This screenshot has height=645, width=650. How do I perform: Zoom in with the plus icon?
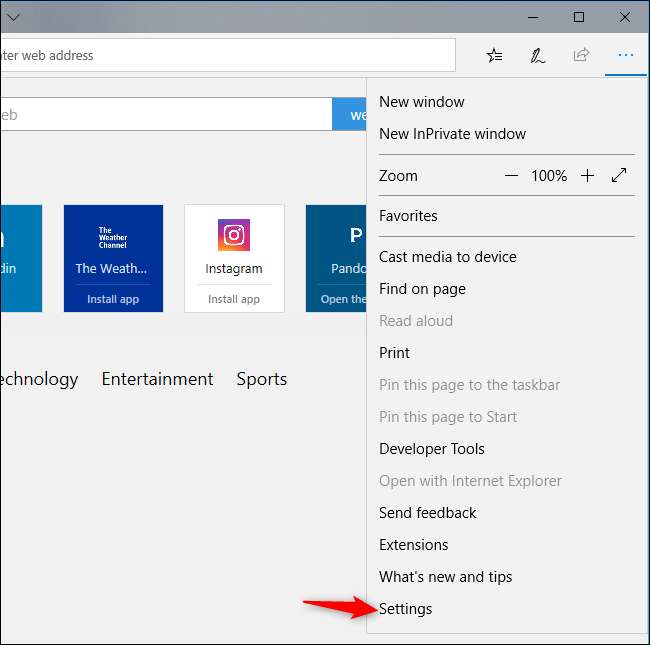tap(587, 176)
